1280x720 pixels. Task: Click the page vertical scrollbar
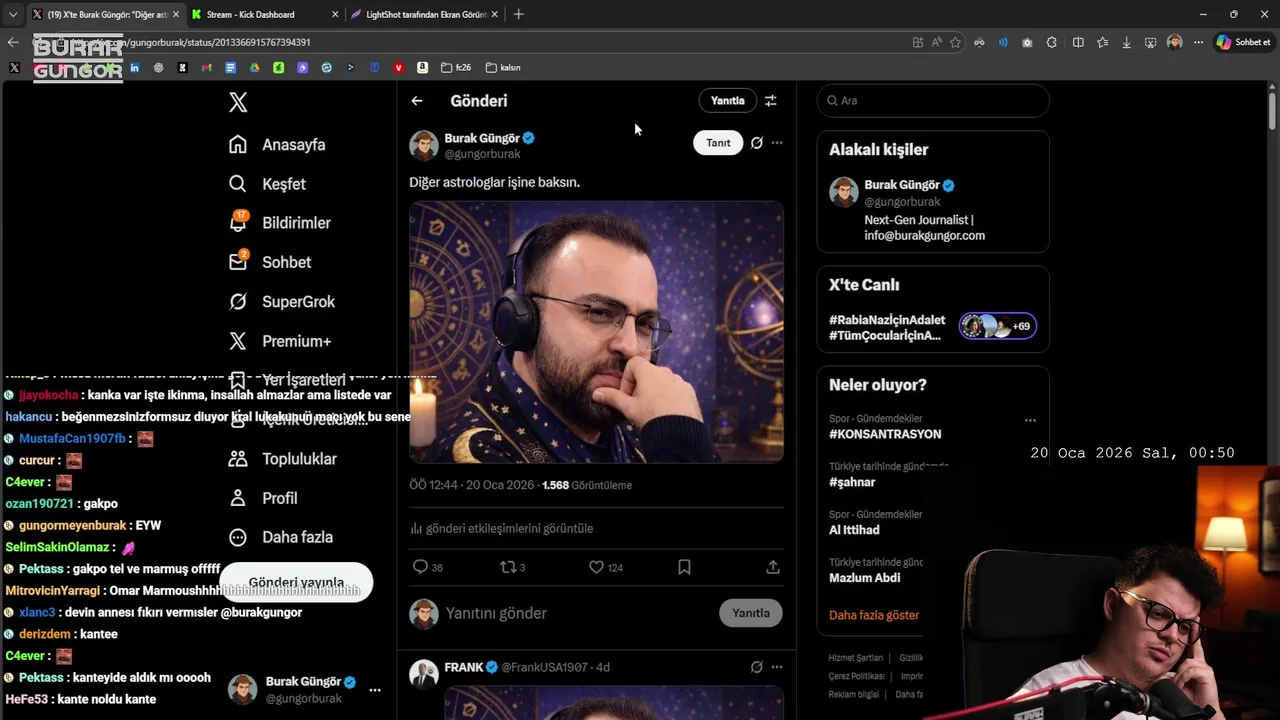1272,110
